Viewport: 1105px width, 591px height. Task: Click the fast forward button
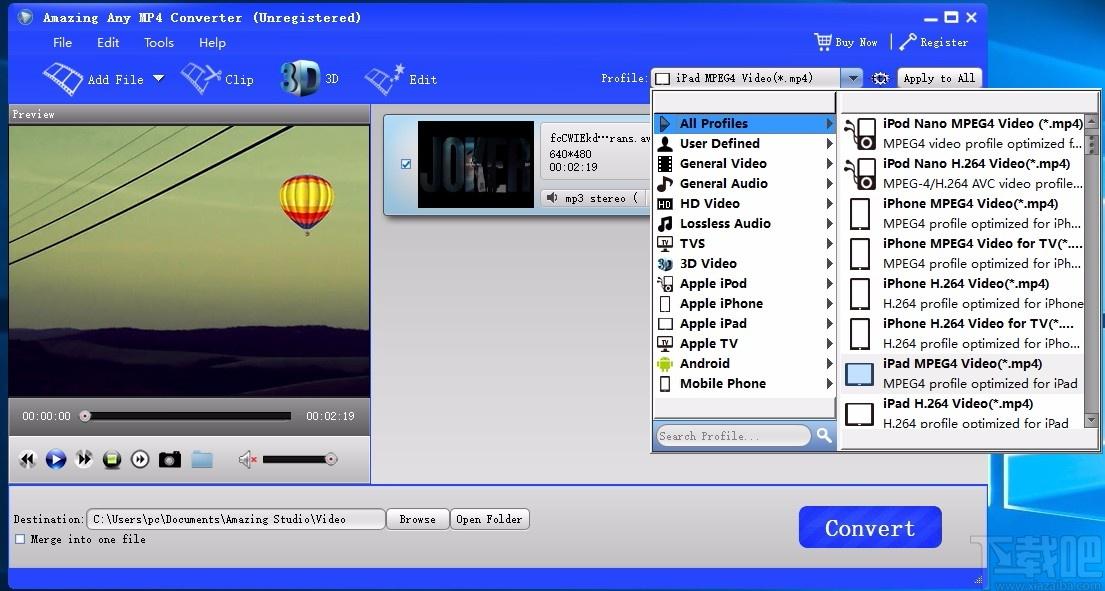point(84,460)
